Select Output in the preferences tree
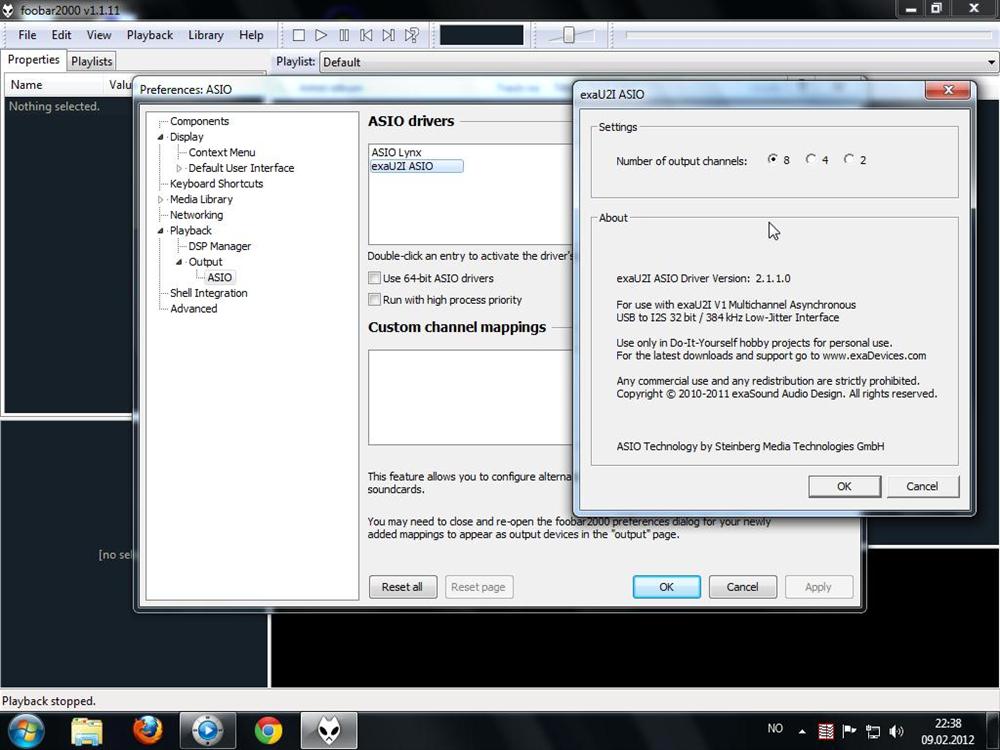Viewport: 1000px width, 750px height. [205, 261]
